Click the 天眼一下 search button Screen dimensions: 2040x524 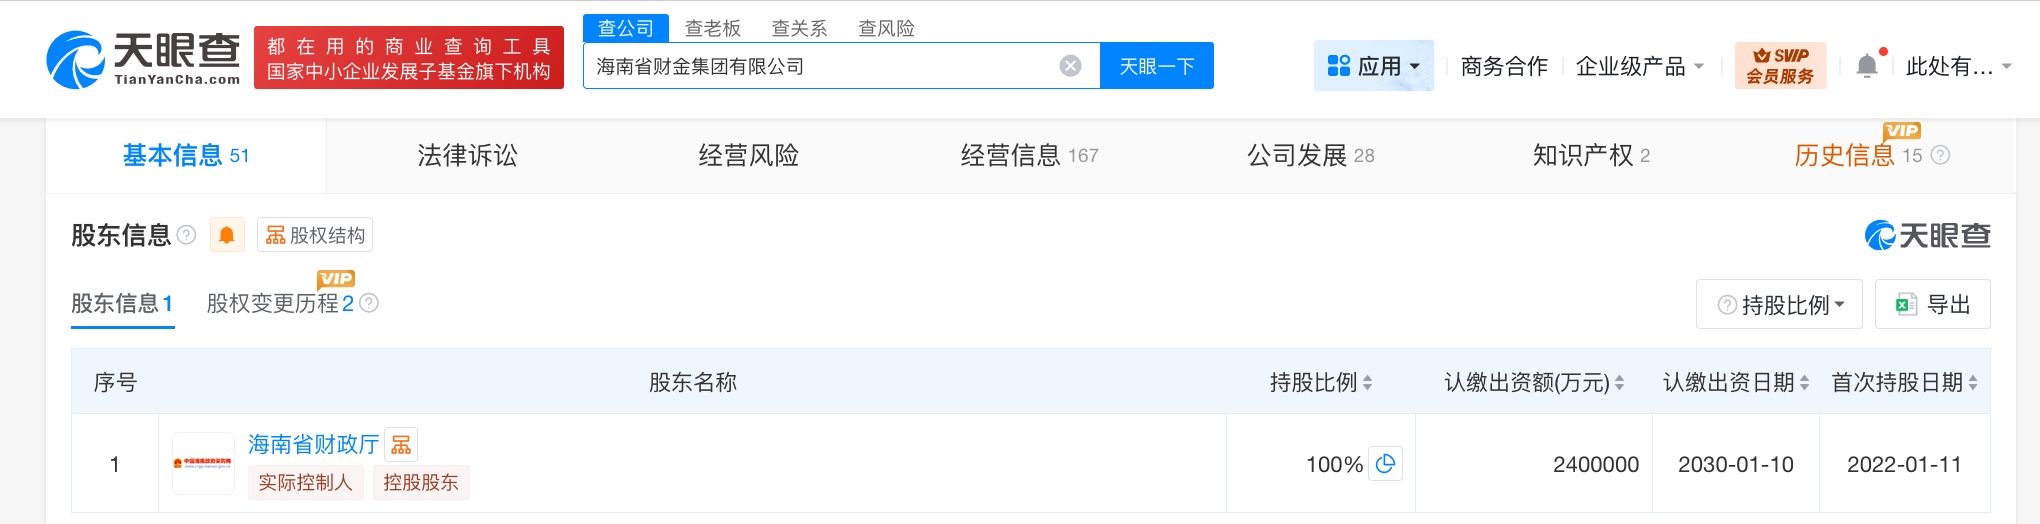pyautogui.click(x=1156, y=66)
